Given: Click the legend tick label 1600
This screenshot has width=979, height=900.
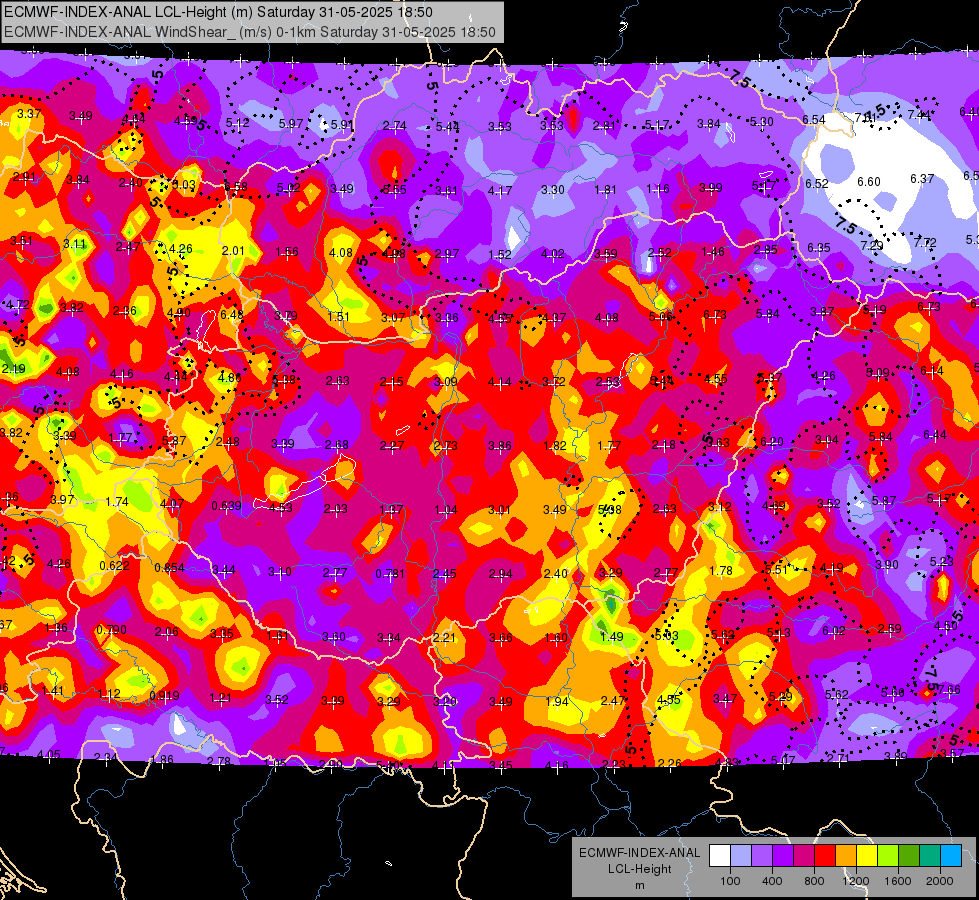Looking at the screenshot, I should pos(898,881).
